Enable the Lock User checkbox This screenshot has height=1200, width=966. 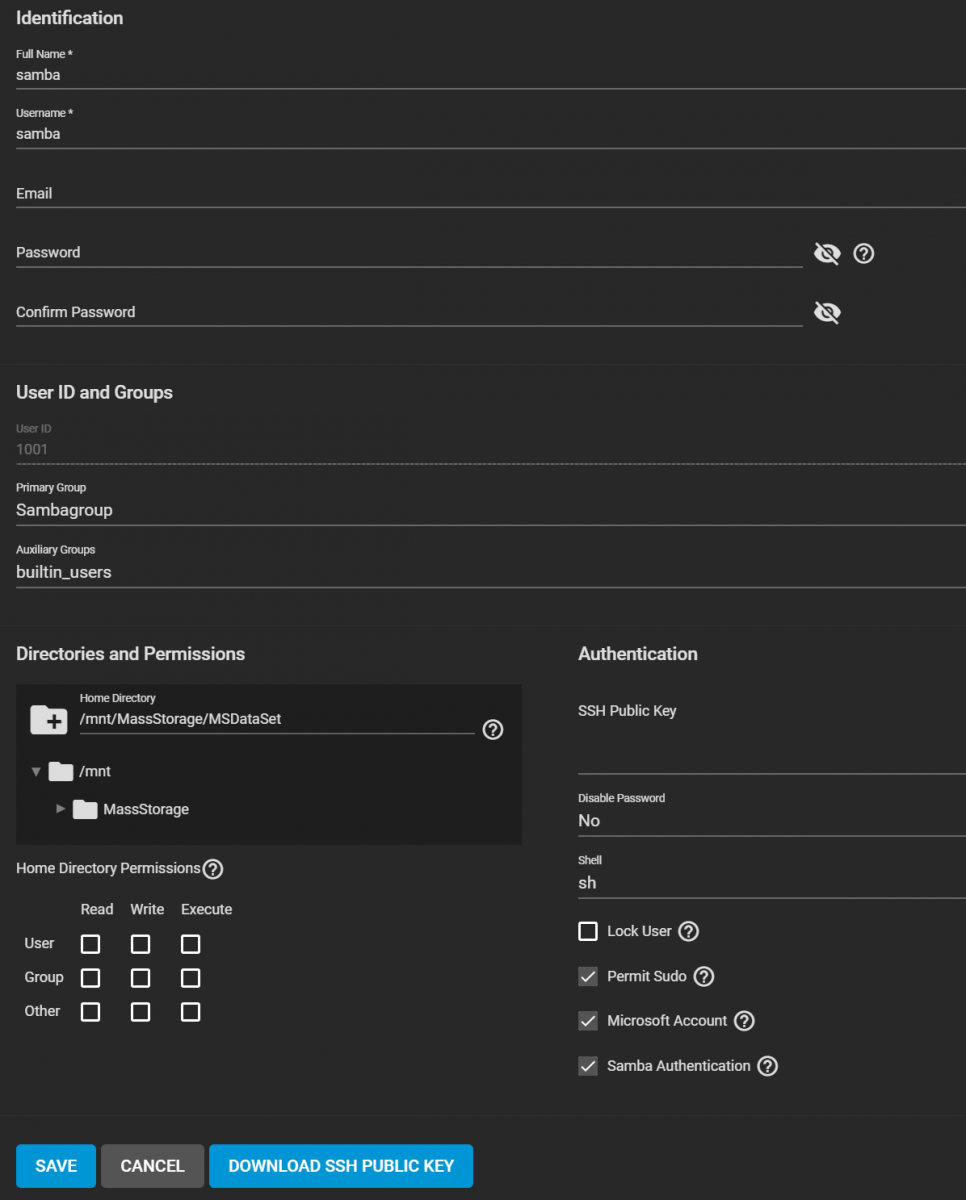(588, 932)
